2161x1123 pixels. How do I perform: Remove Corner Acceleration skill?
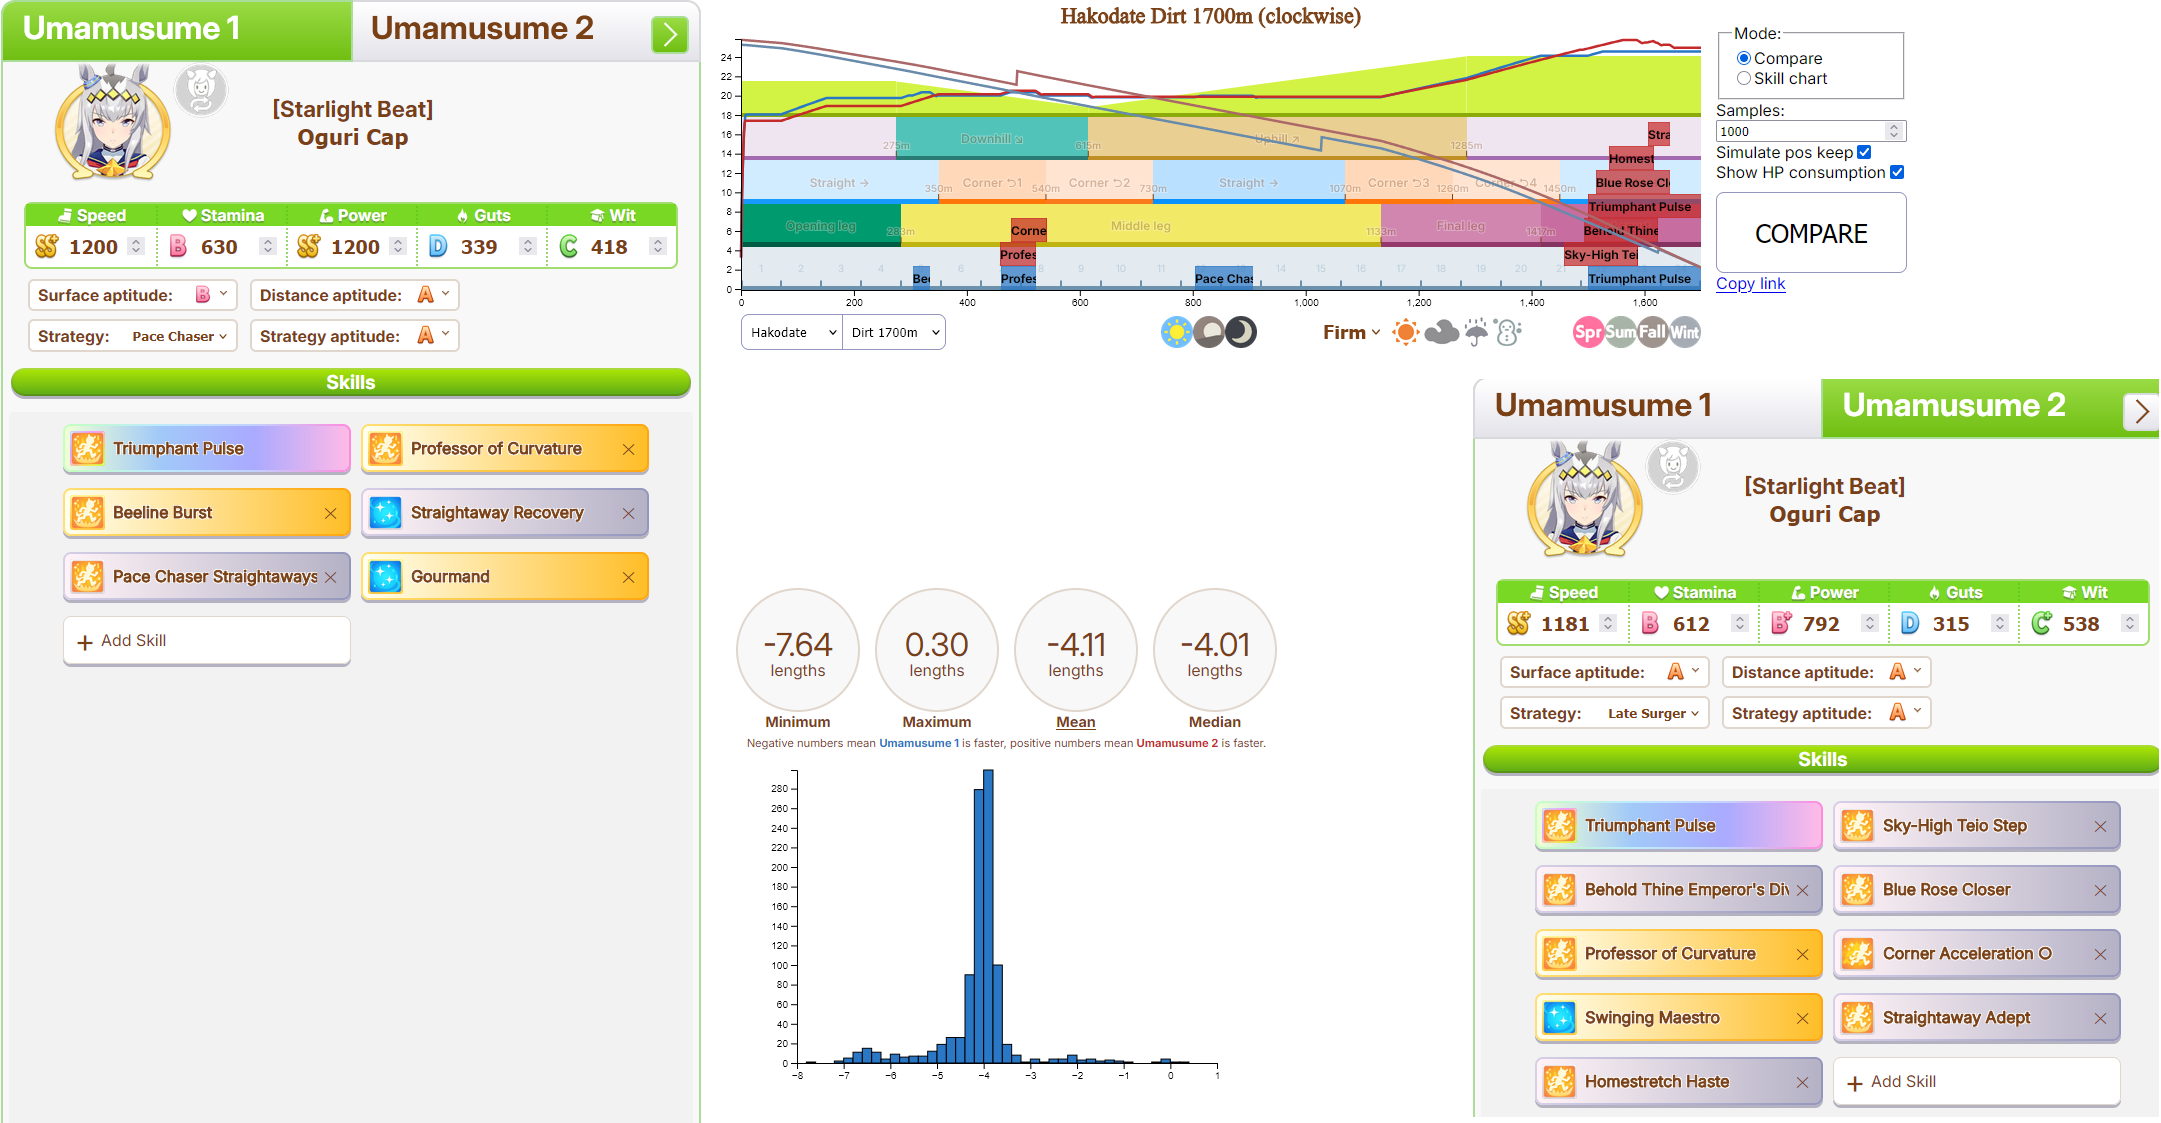point(2100,954)
